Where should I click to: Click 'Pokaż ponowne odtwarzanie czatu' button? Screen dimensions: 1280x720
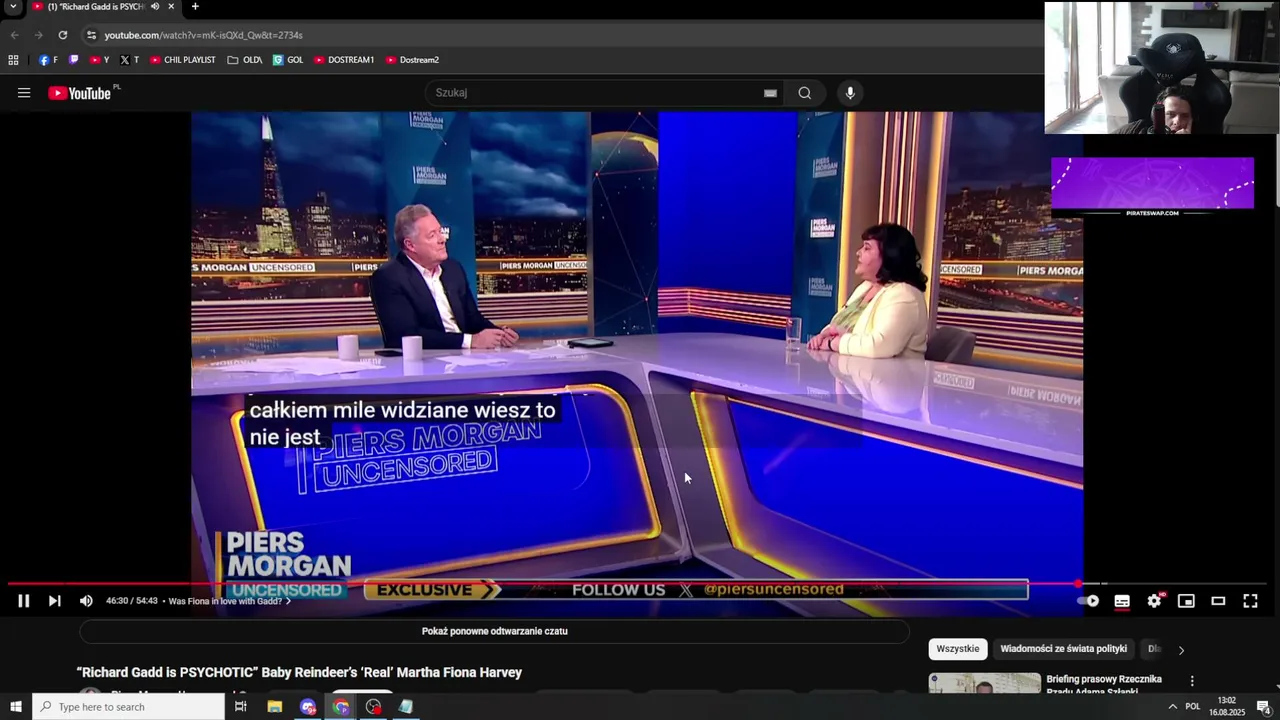click(495, 631)
